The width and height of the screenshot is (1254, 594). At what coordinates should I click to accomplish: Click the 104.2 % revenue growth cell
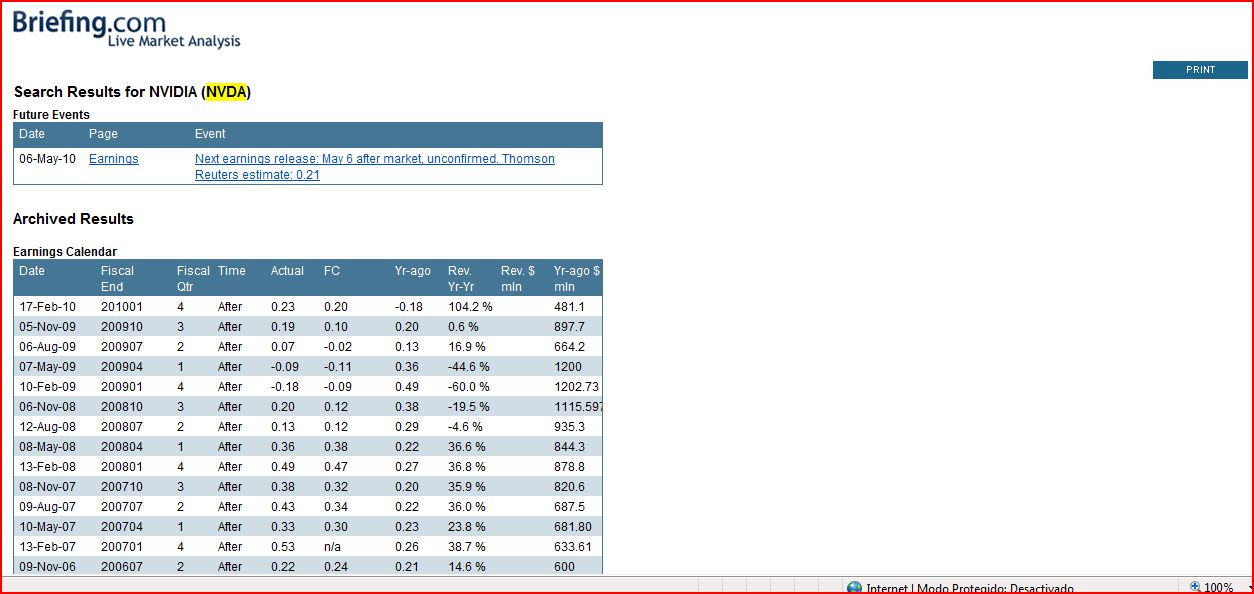click(x=470, y=307)
